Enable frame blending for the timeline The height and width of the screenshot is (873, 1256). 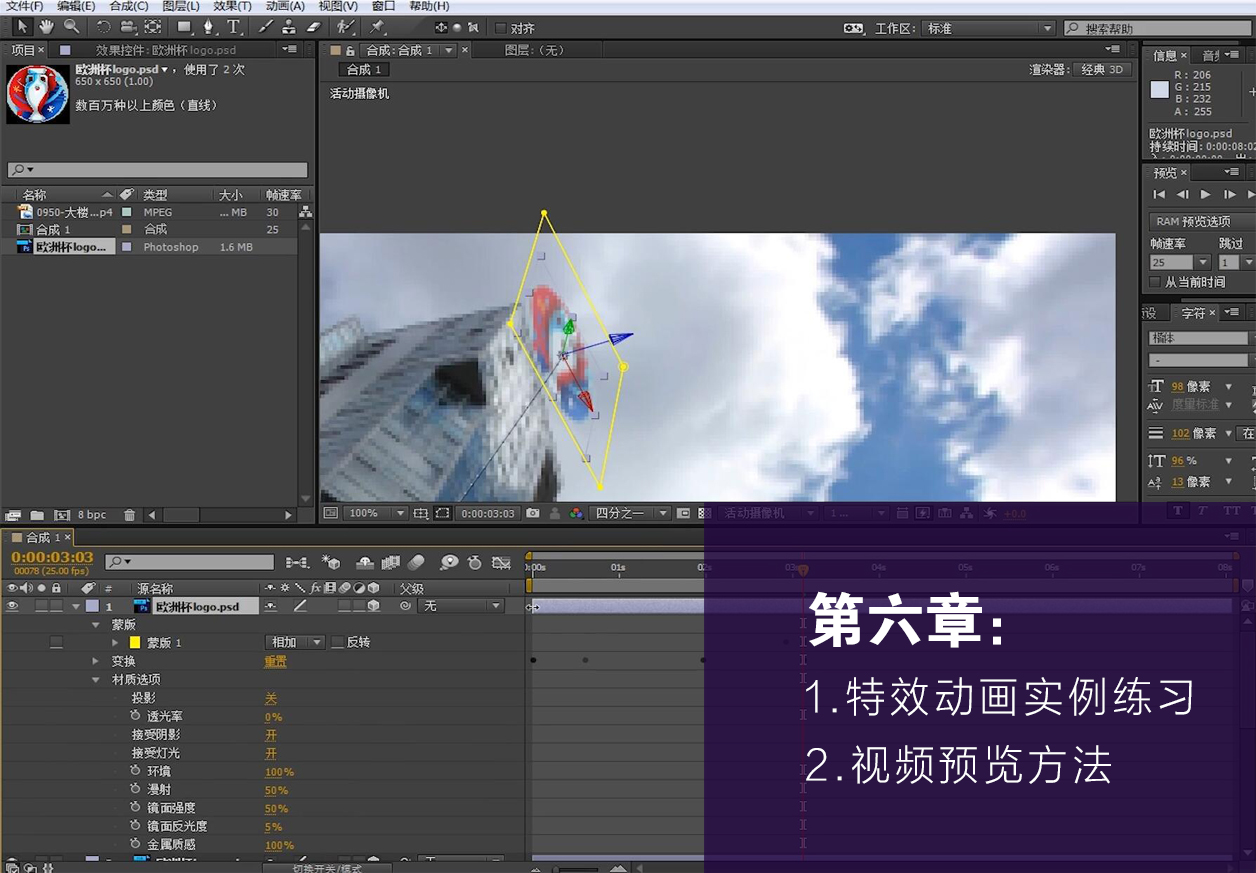(391, 563)
